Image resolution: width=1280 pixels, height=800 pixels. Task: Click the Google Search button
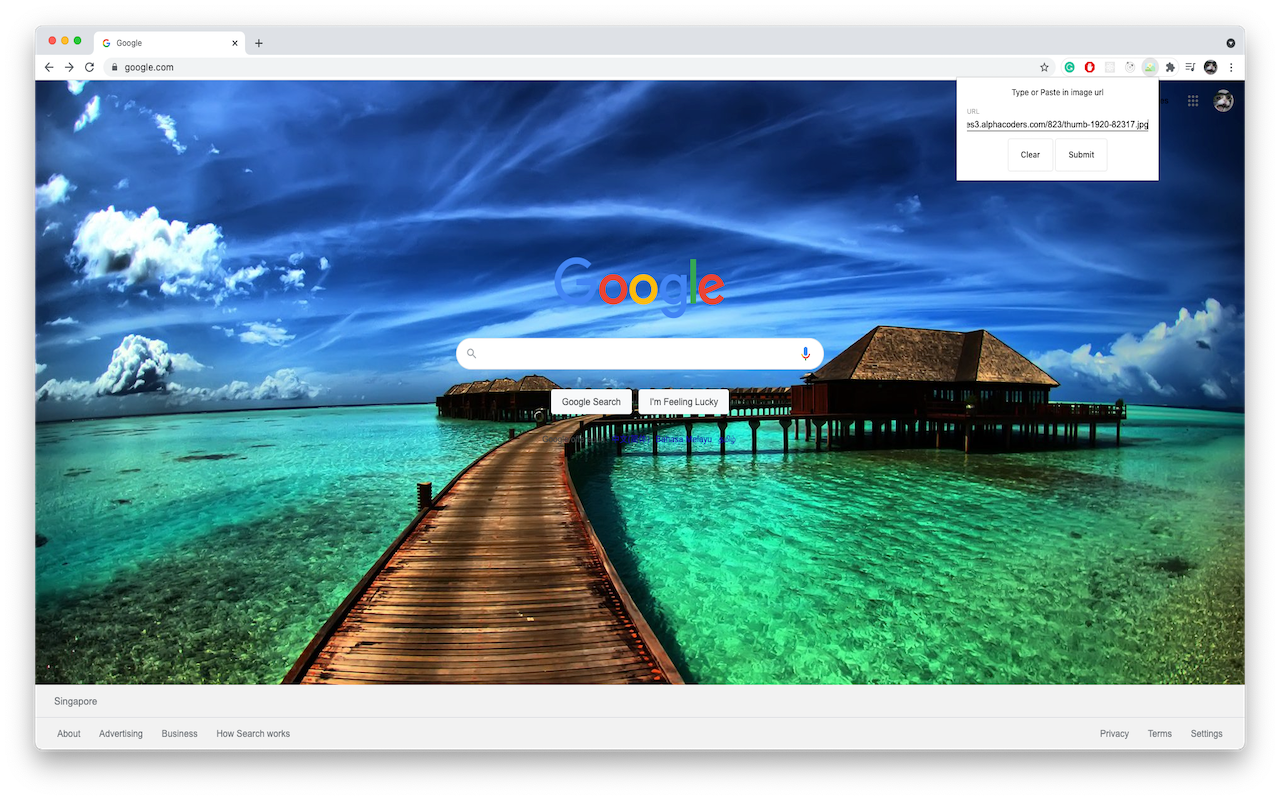[x=591, y=402]
